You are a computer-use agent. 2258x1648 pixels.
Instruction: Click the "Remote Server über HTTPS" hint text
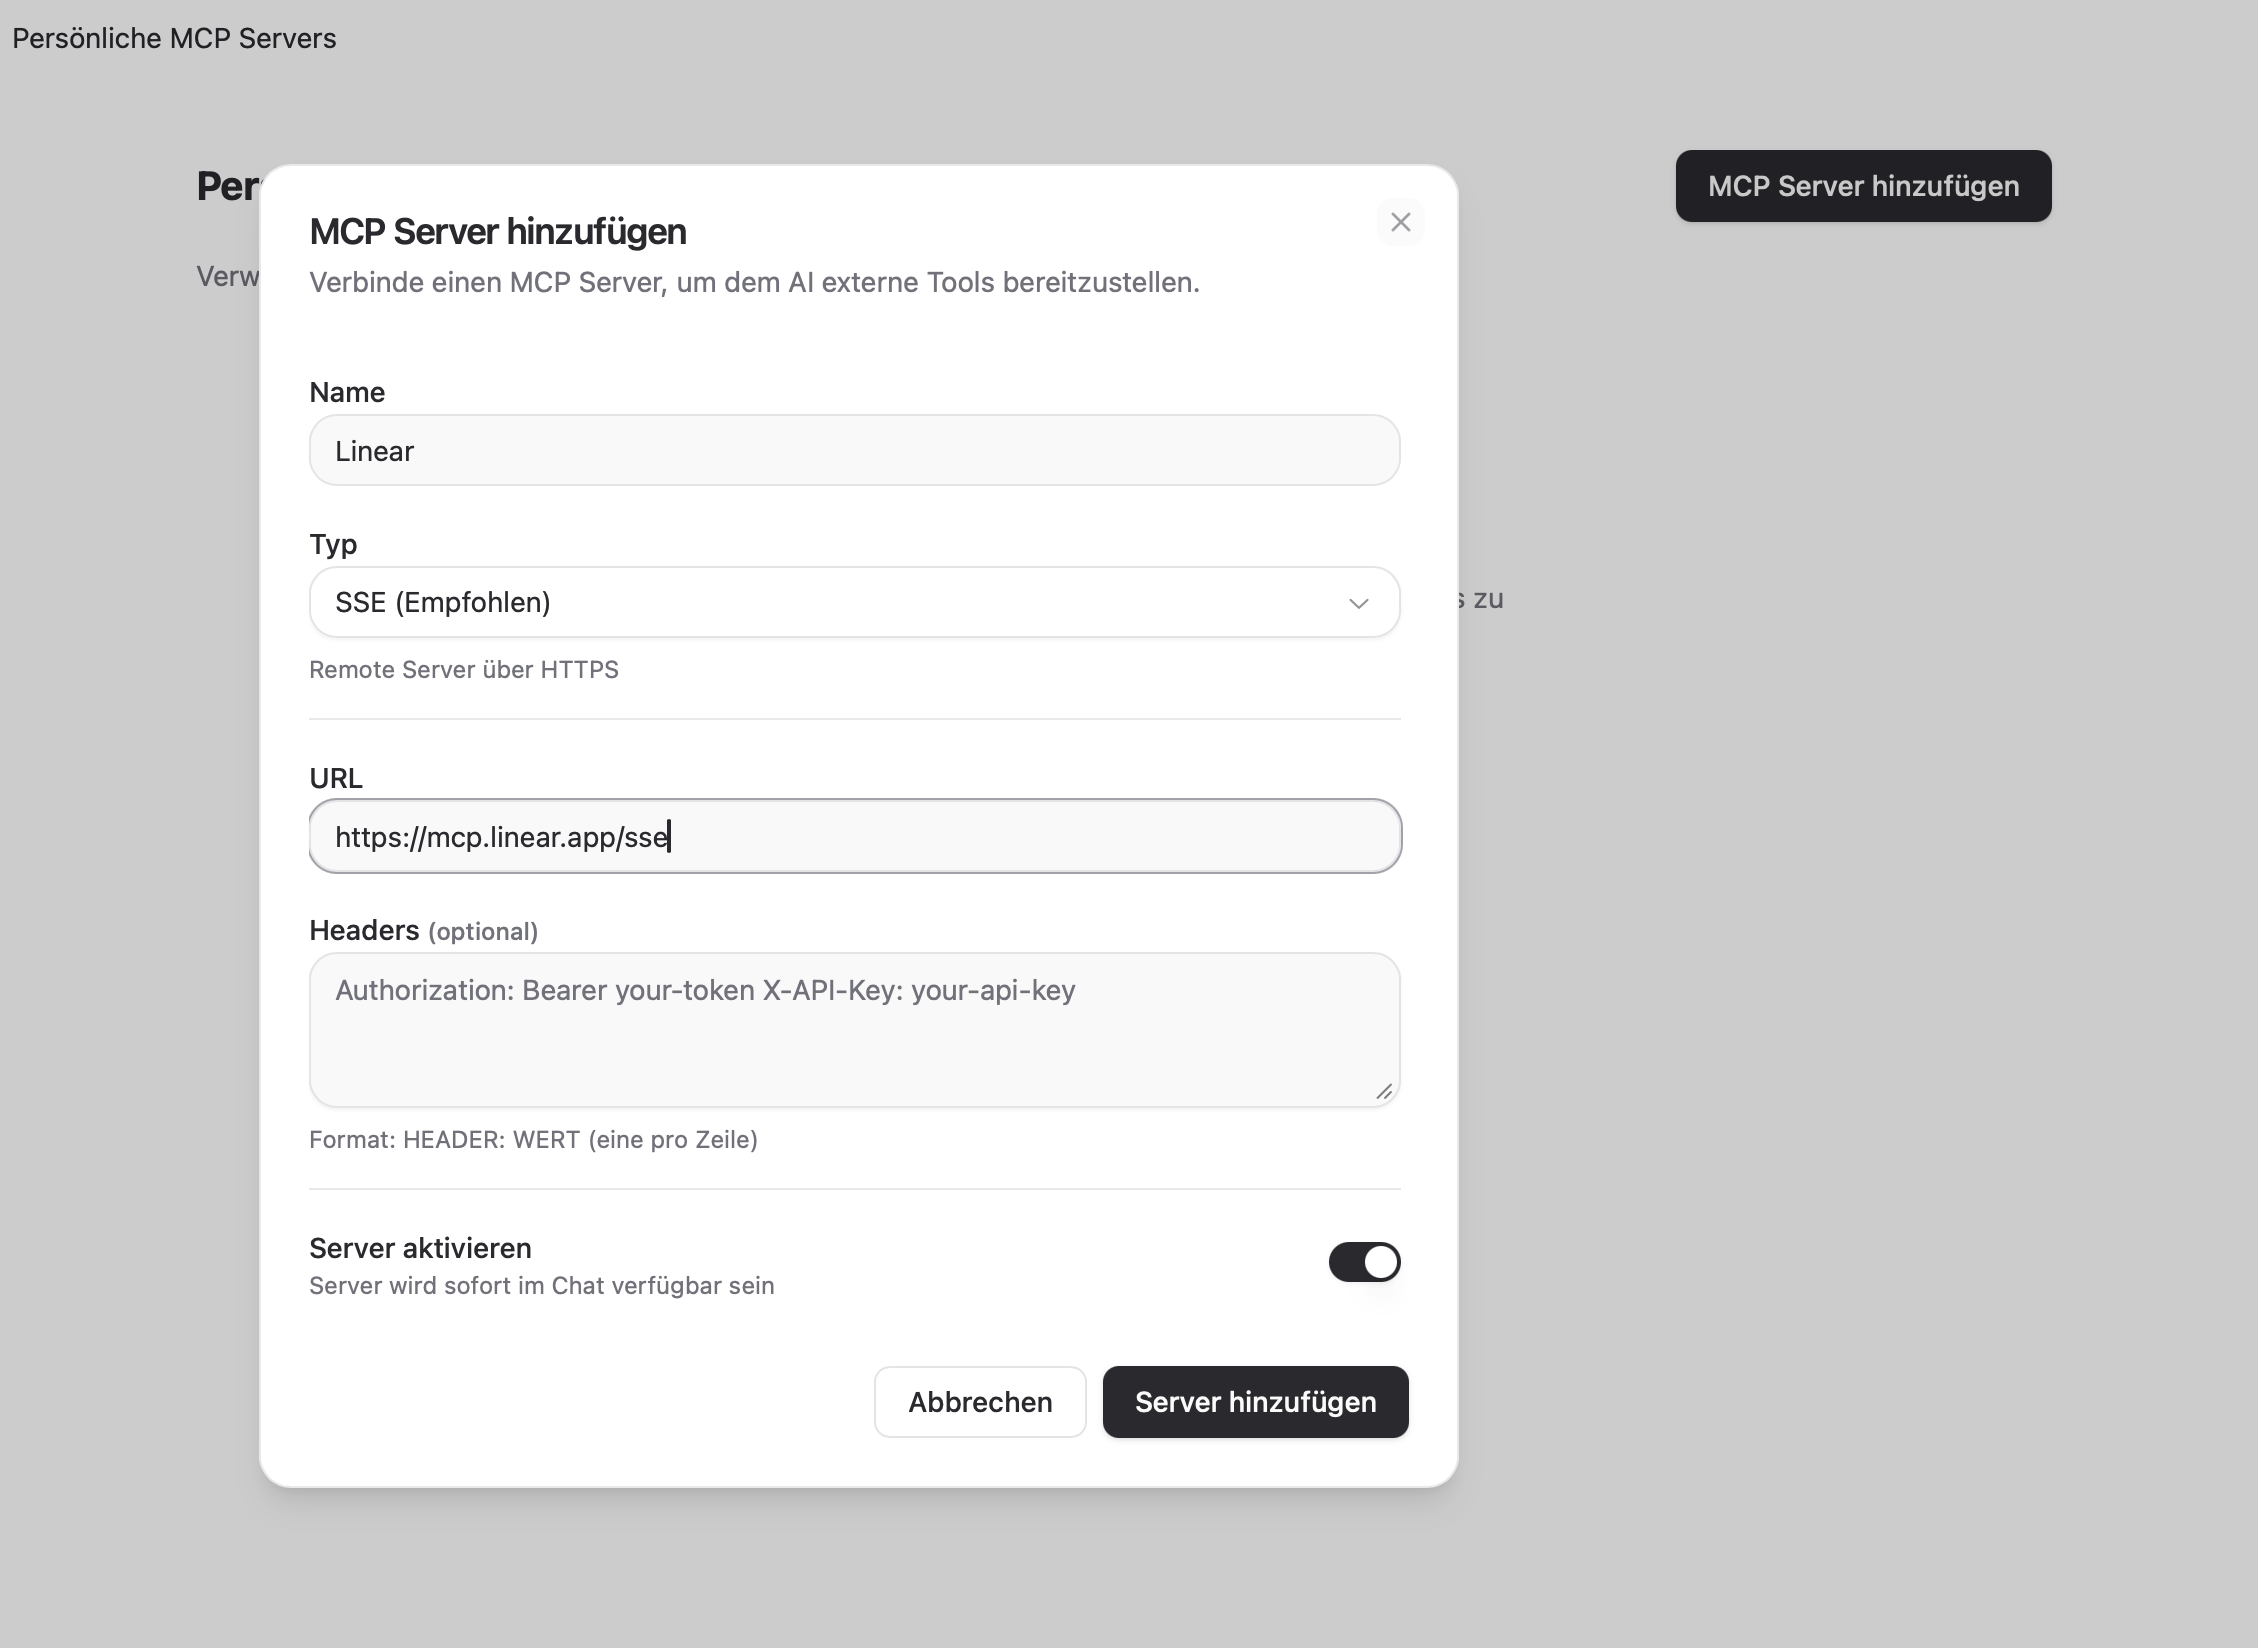tap(464, 670)
